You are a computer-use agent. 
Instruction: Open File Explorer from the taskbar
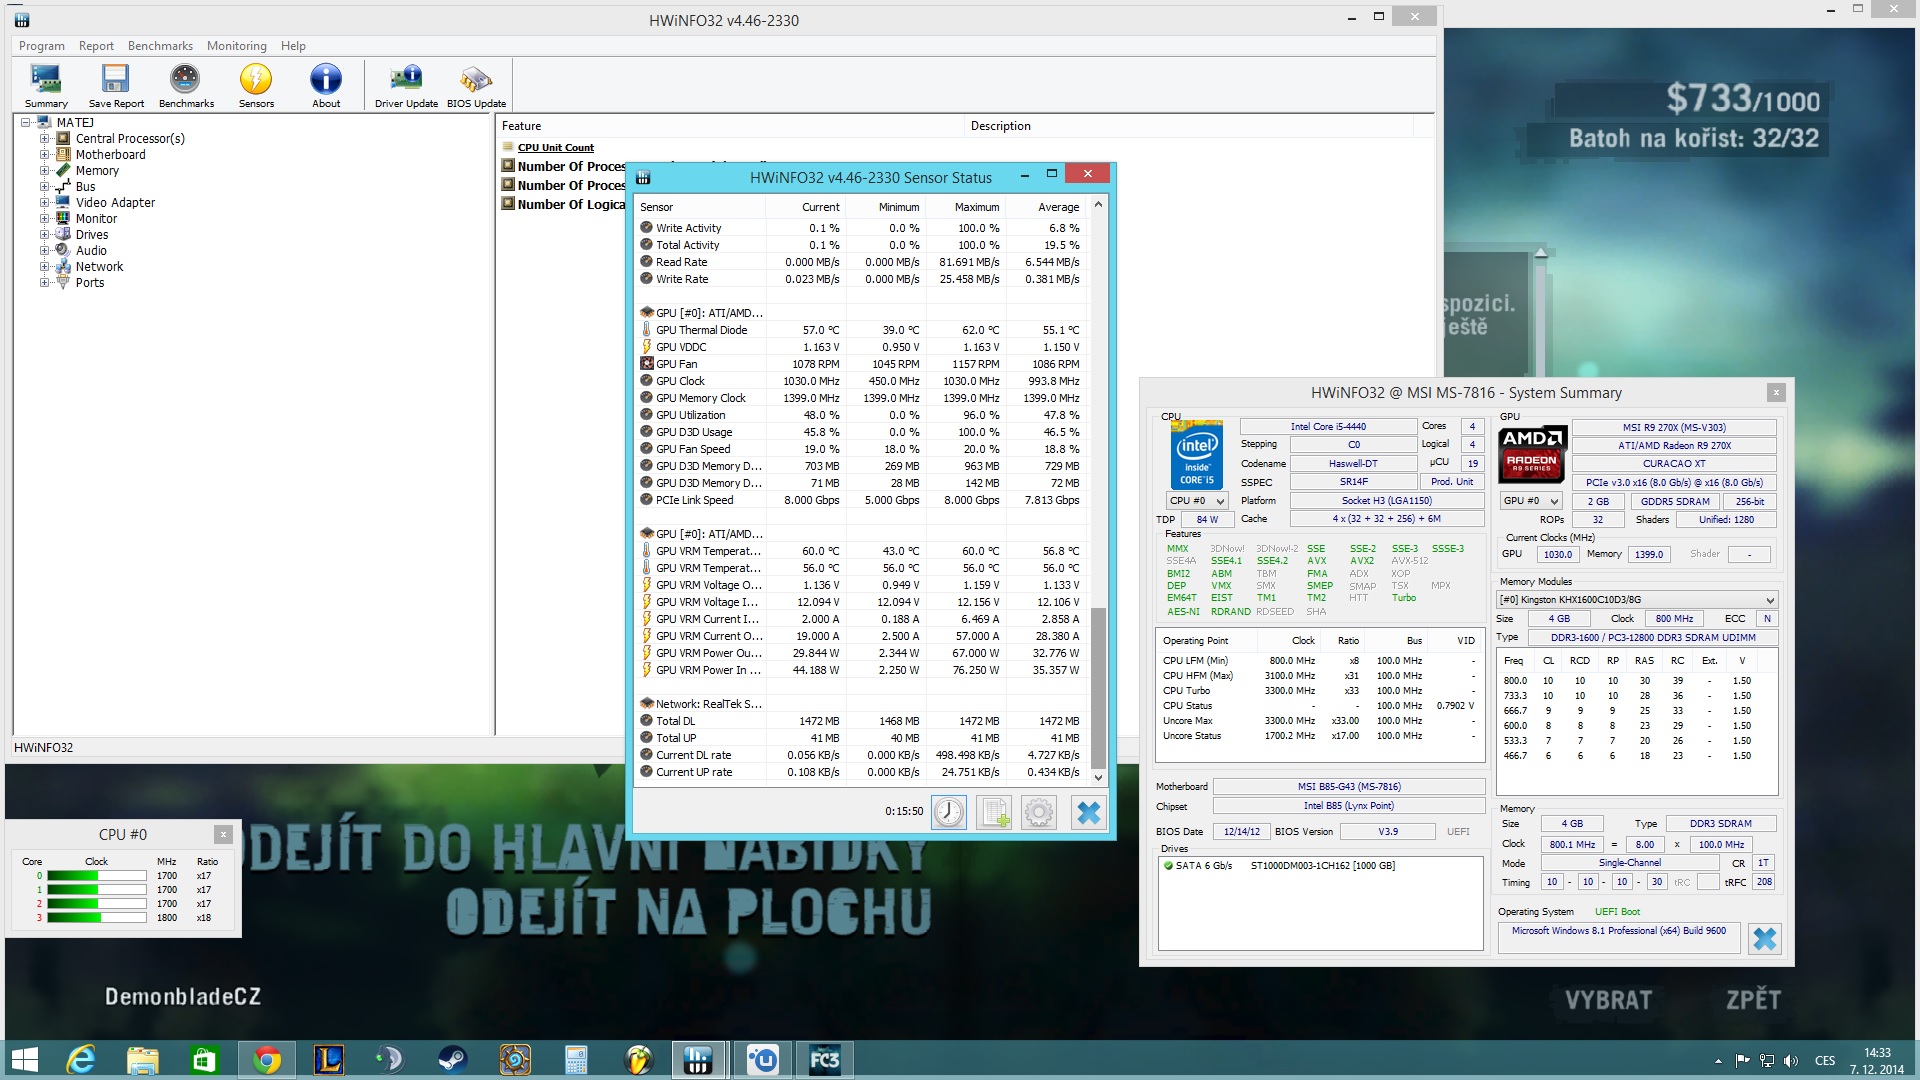(x=143, y=1060)
